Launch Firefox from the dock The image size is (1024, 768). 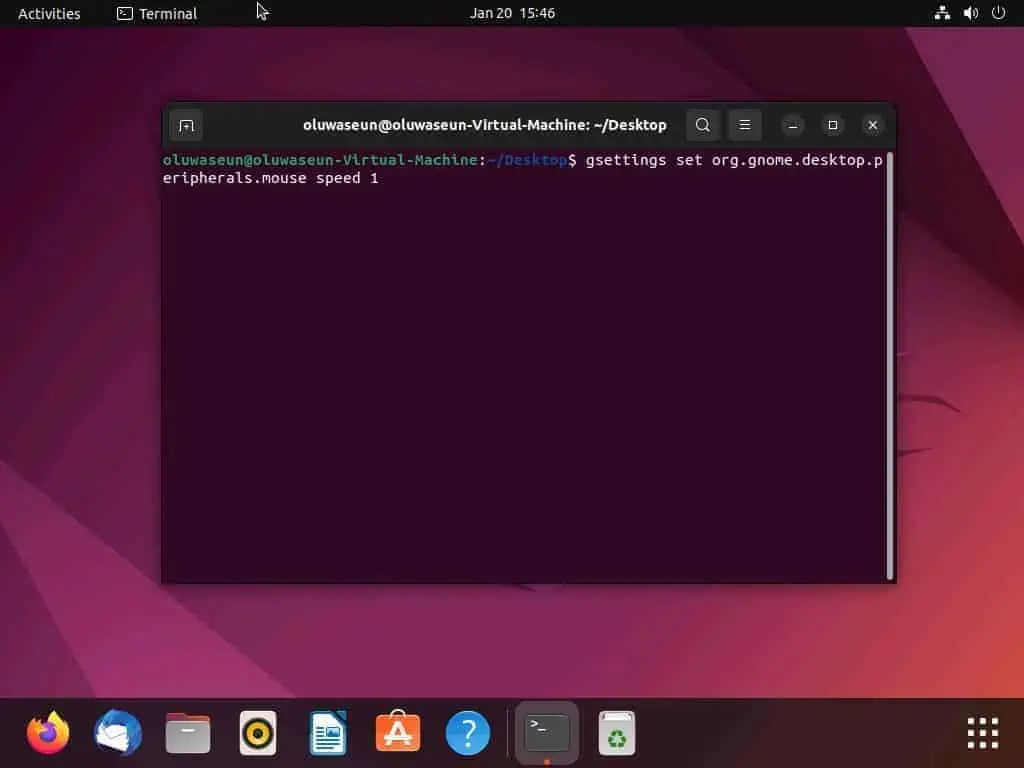pyautogui.click(x=47, y=732)
